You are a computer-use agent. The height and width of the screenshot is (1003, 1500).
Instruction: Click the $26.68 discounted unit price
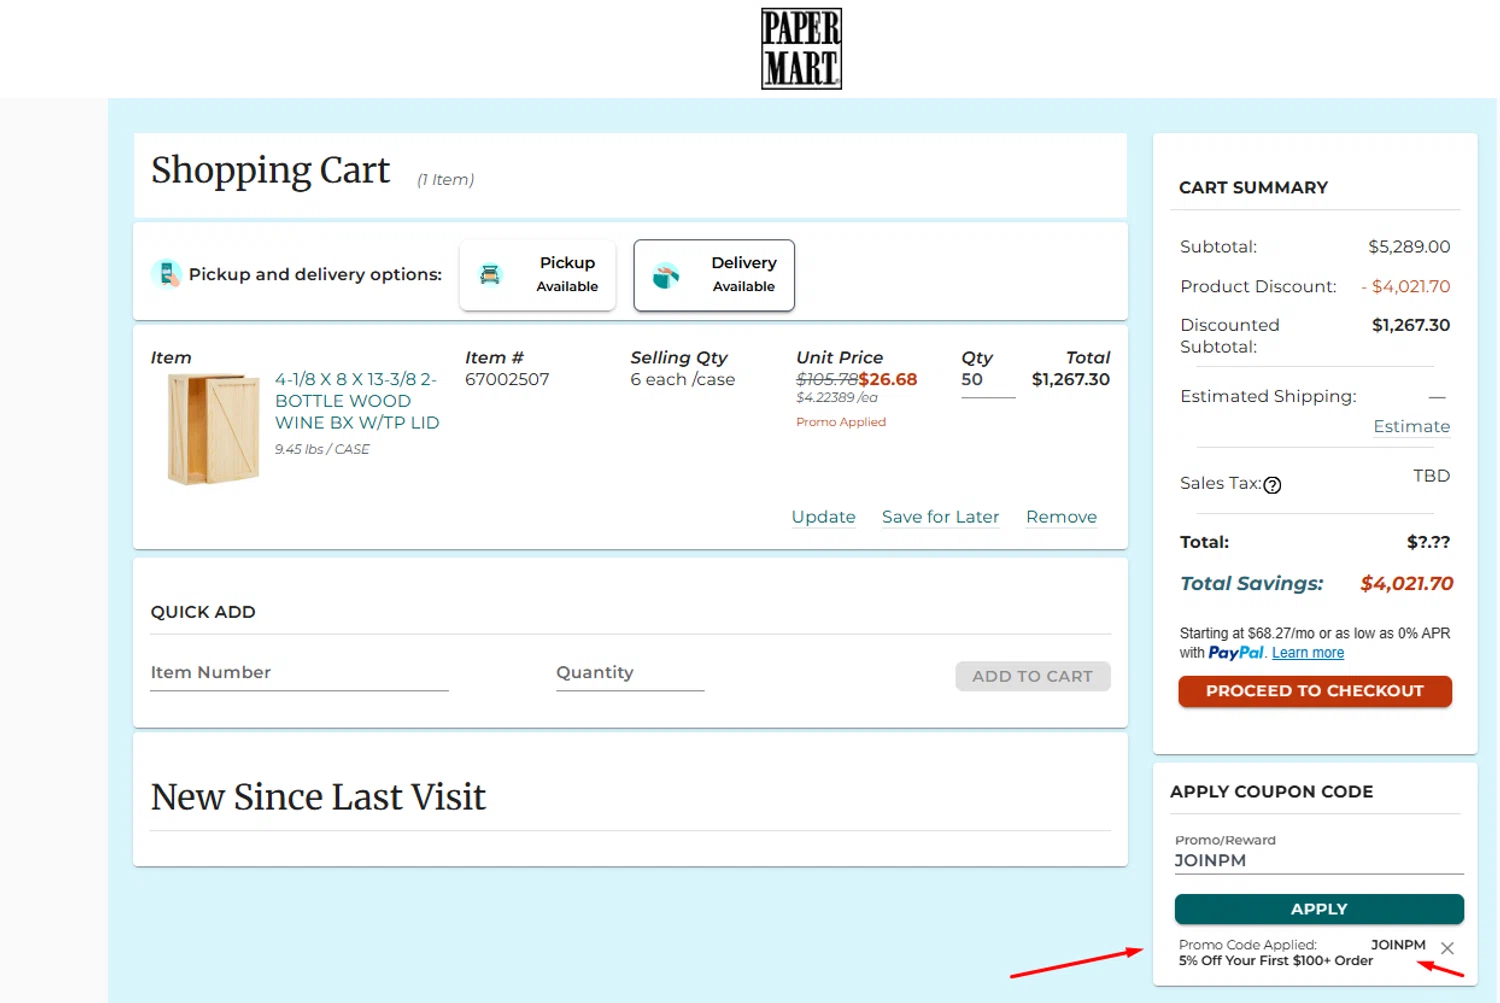[888, 379]
